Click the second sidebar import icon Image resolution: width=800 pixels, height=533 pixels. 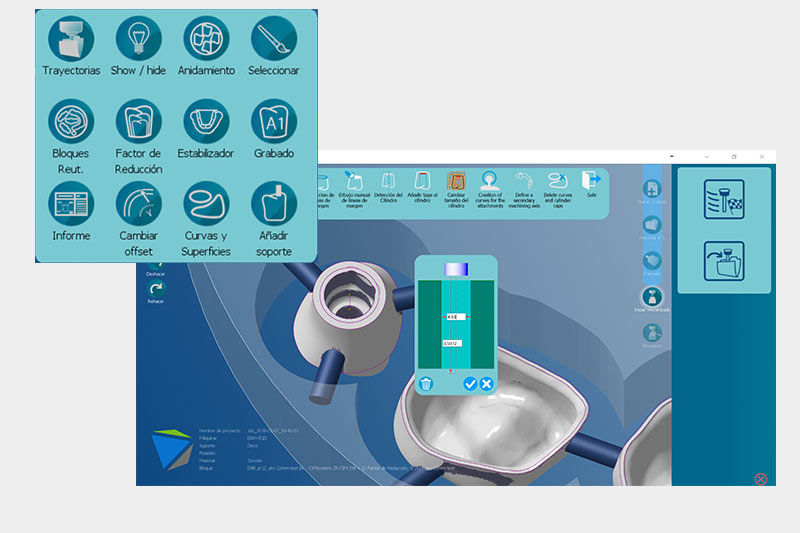tap(652, 227)
